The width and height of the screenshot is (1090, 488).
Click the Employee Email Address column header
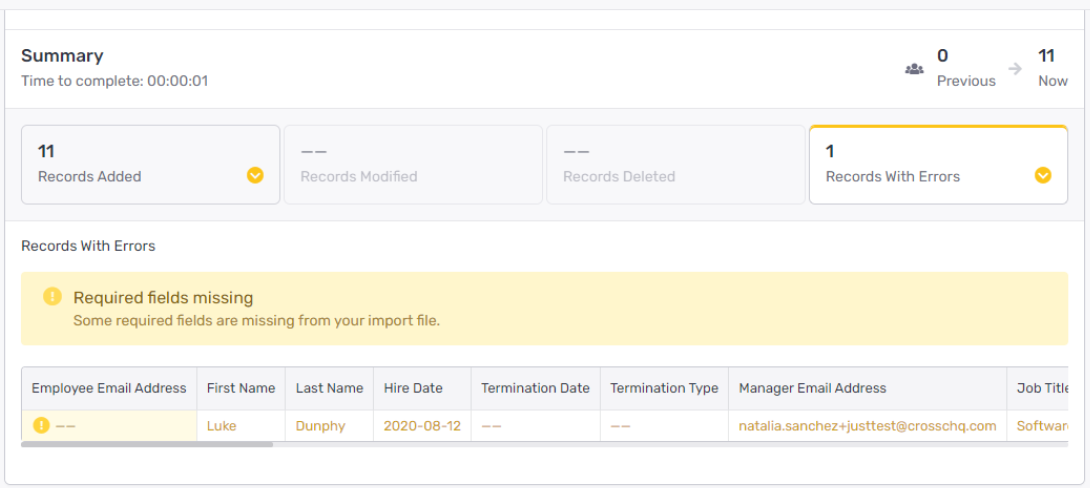point(109,388)
